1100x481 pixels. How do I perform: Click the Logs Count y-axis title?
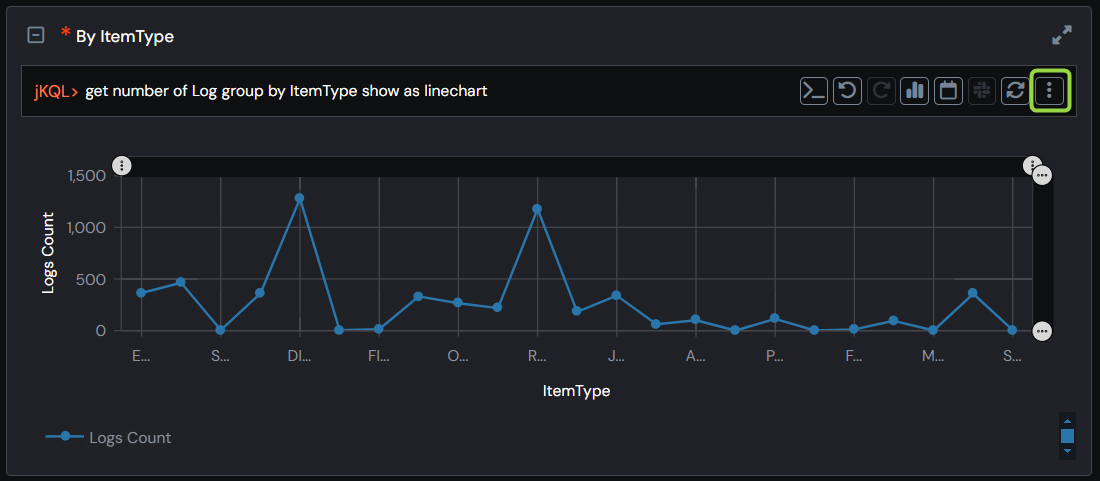(x=48, y=252)
